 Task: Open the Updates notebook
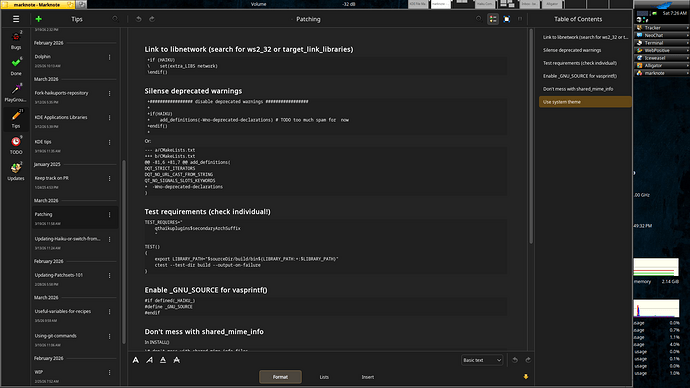[x=16, y=172]
